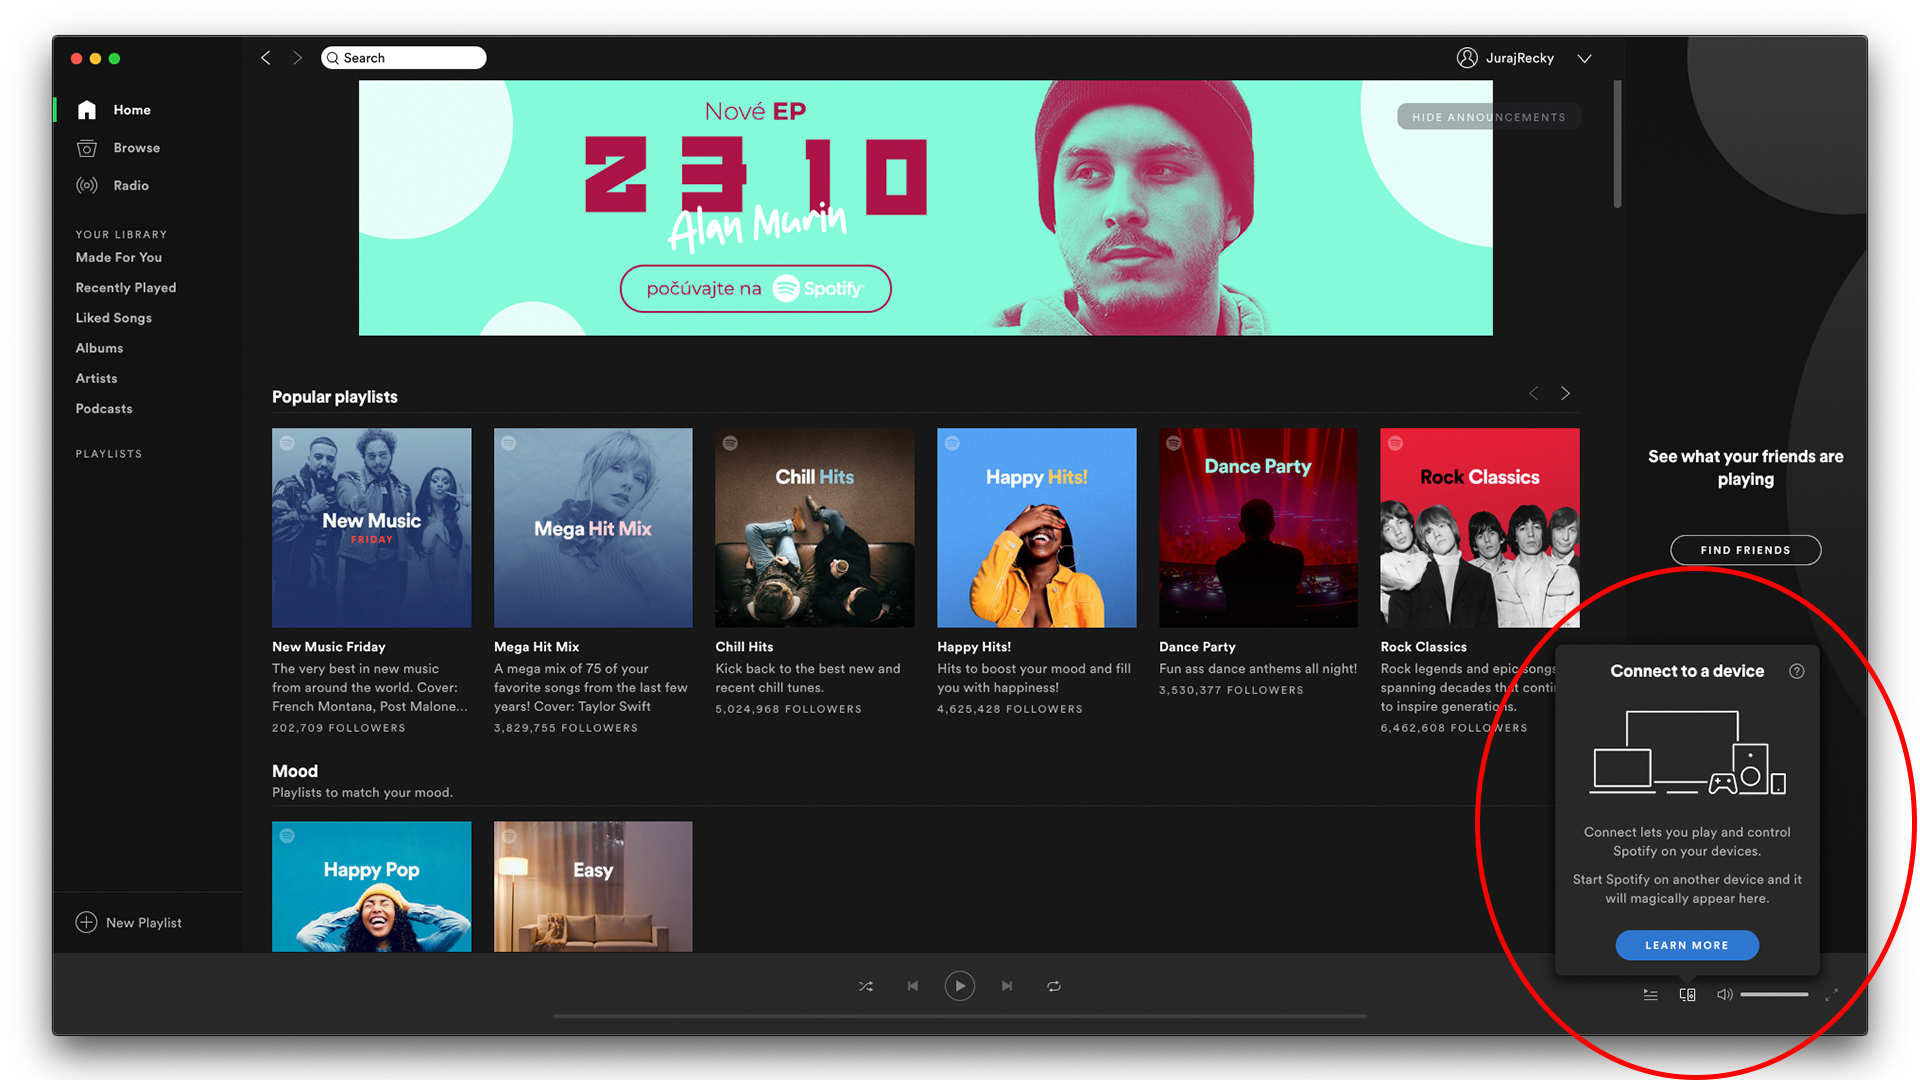Expand the account dropdown arrow next to JurajRecky
The width and height of the screenshot is (1920, 1080).
(x=1584, y=58)
